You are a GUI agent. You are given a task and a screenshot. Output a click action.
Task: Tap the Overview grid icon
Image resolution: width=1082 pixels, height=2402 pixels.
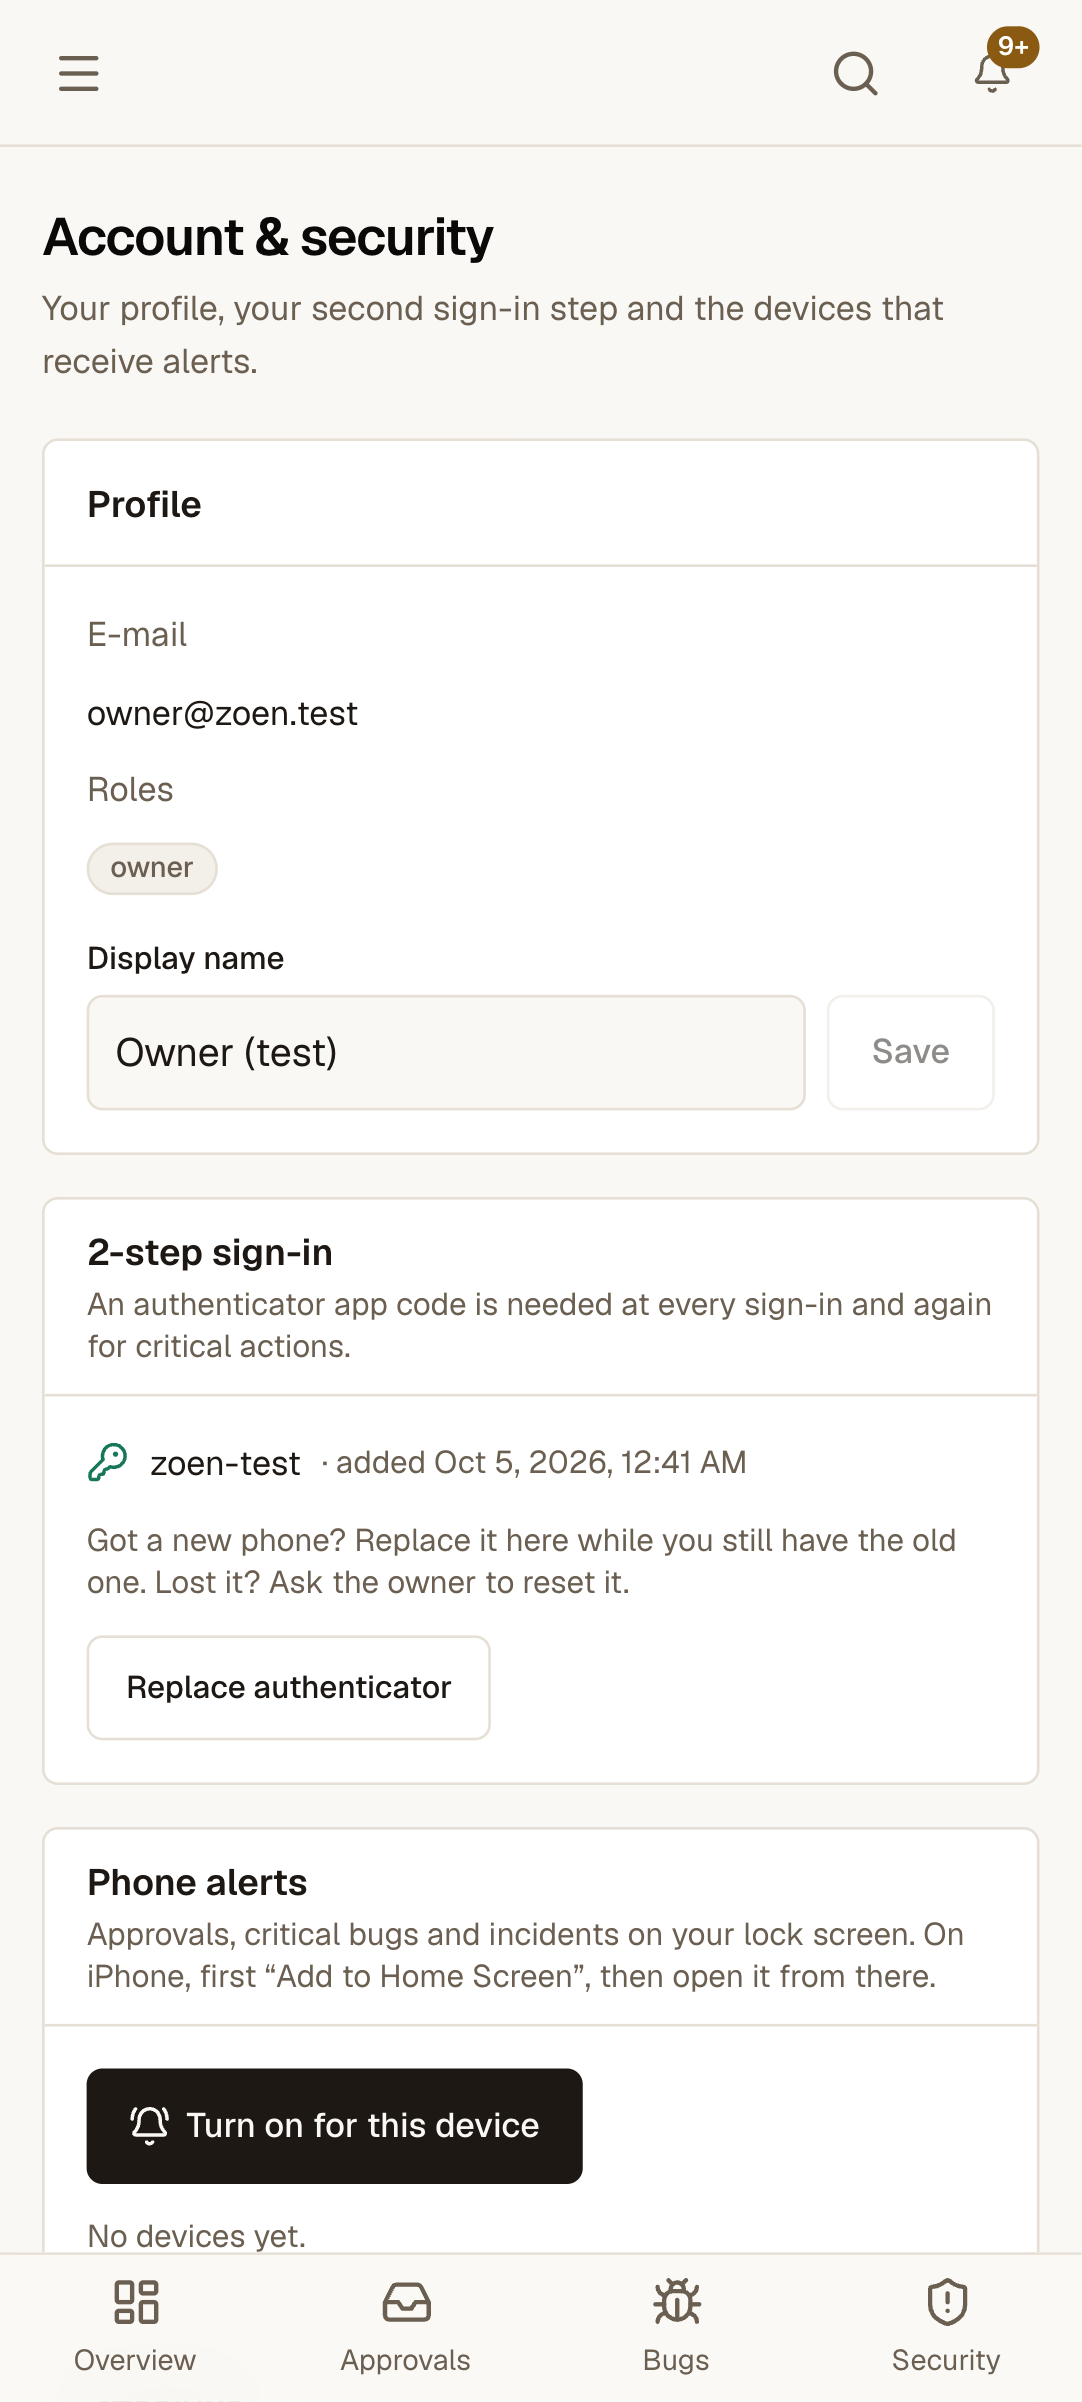pos(136,2301)
